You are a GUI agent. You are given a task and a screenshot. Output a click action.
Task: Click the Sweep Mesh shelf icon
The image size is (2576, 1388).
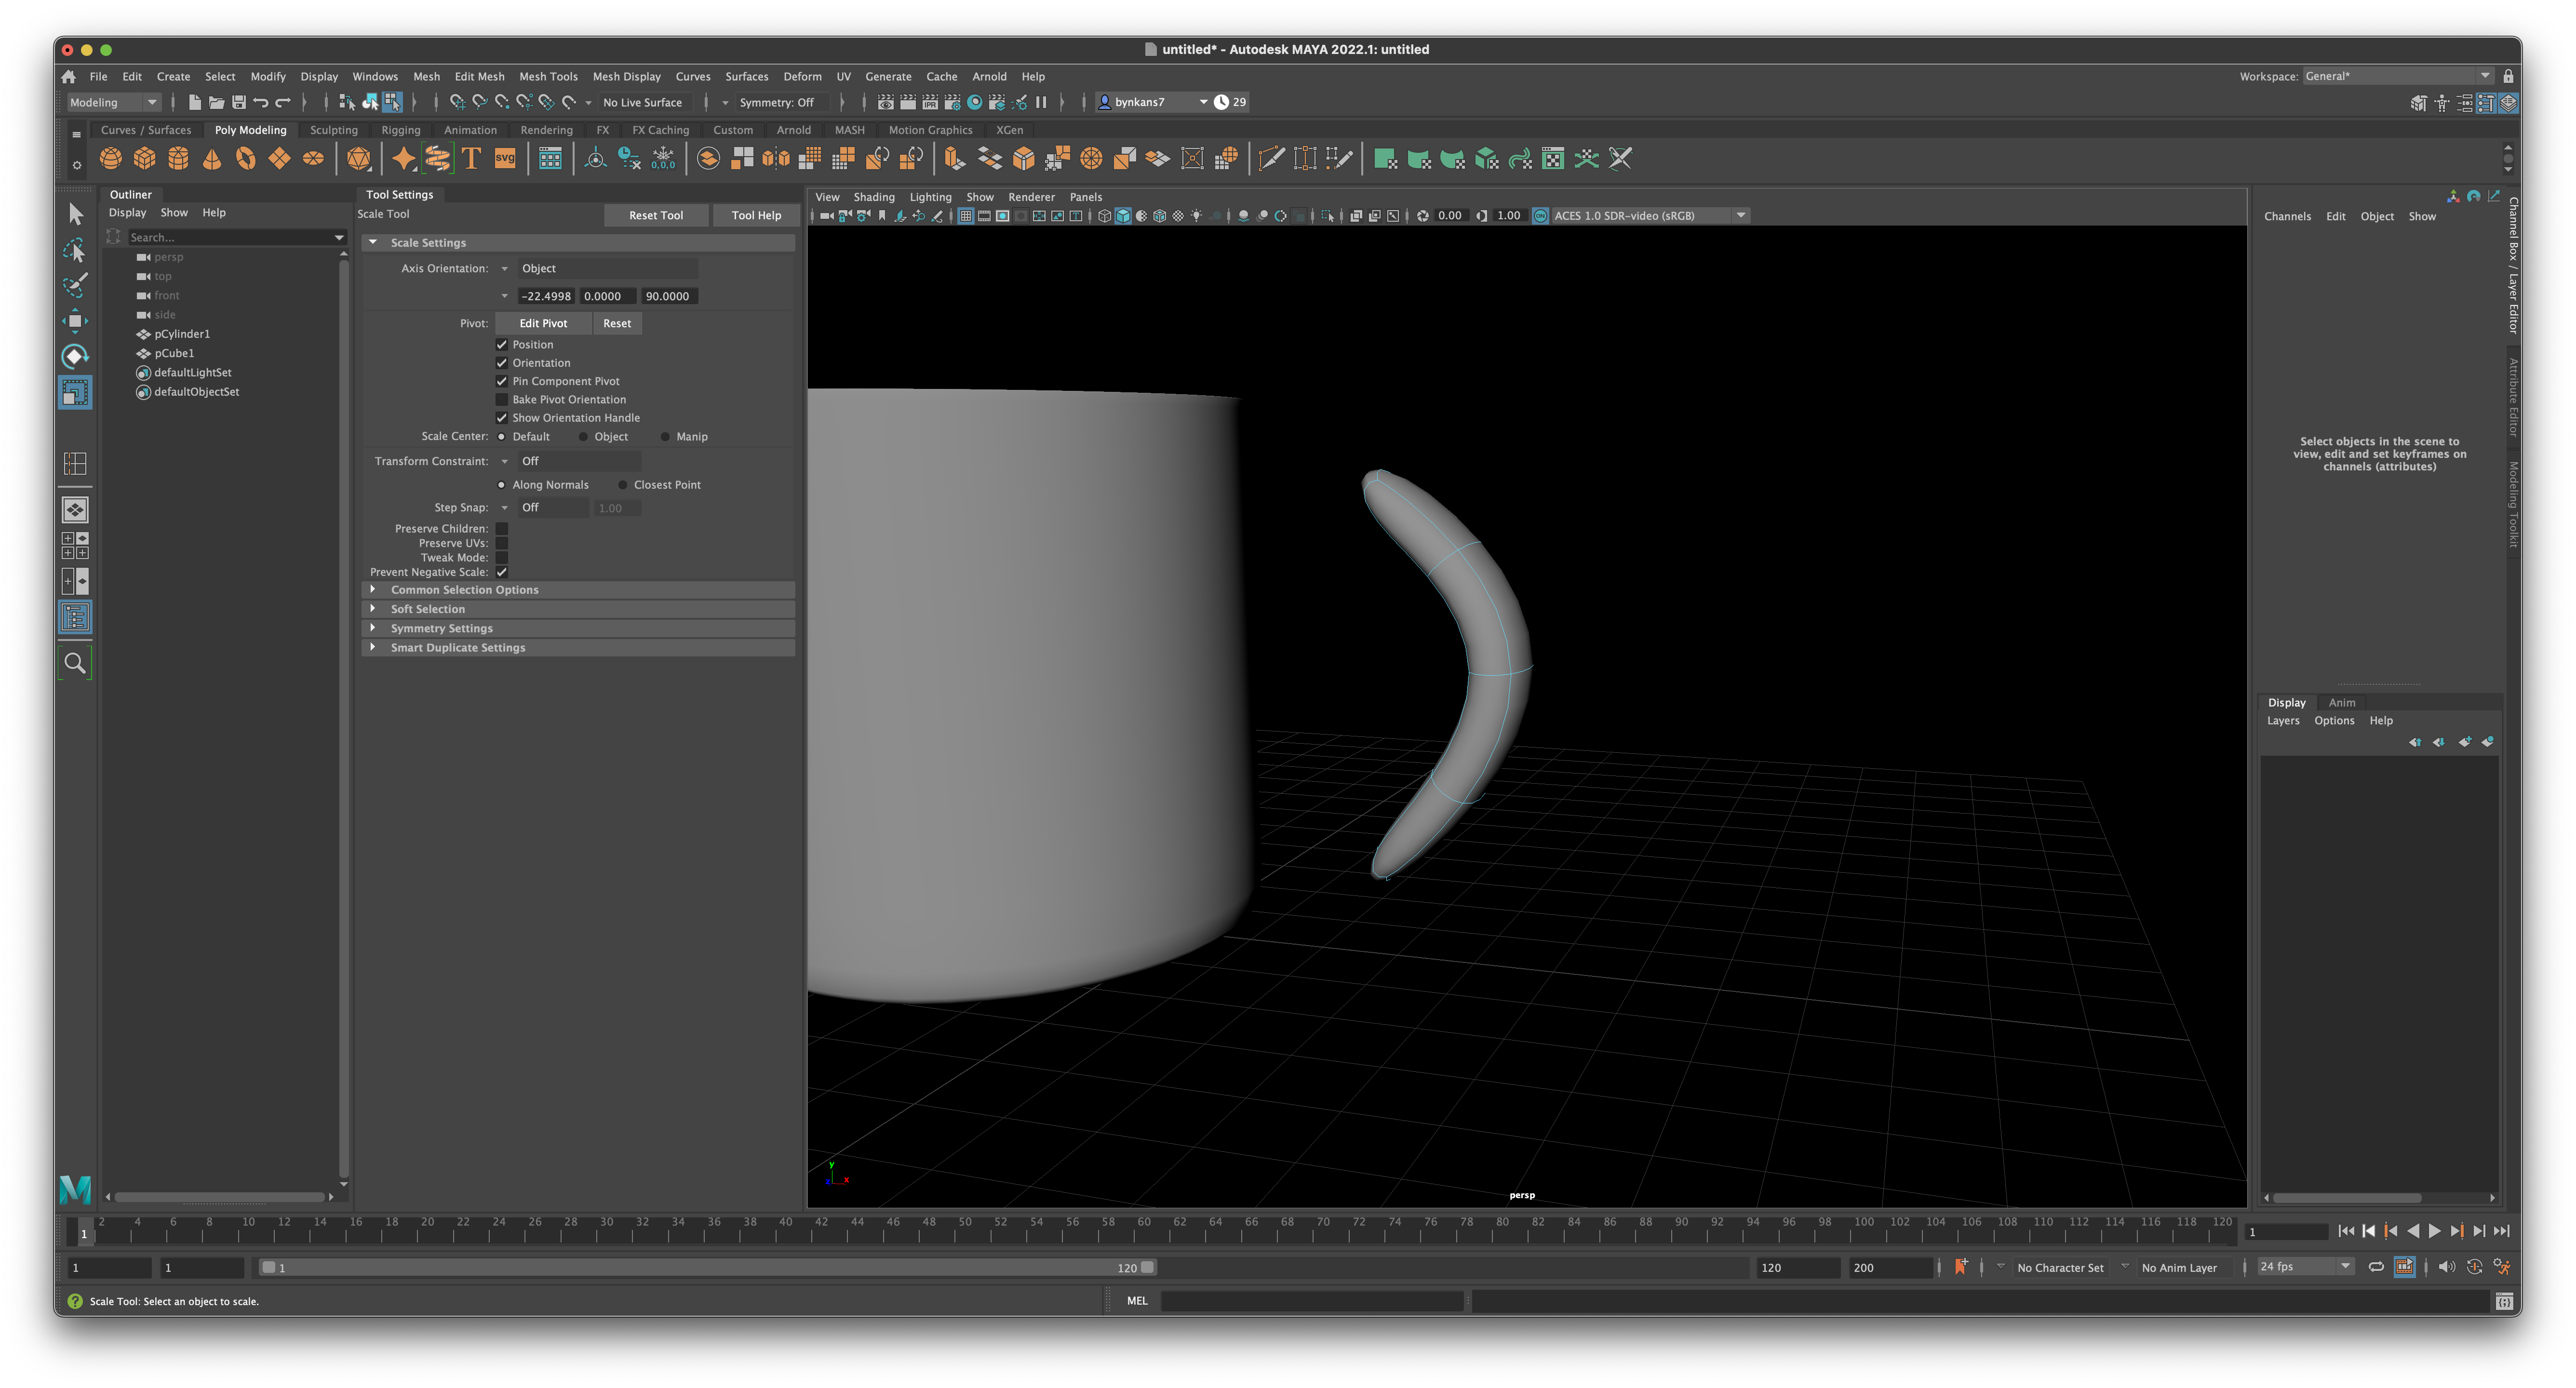(438, 159)
